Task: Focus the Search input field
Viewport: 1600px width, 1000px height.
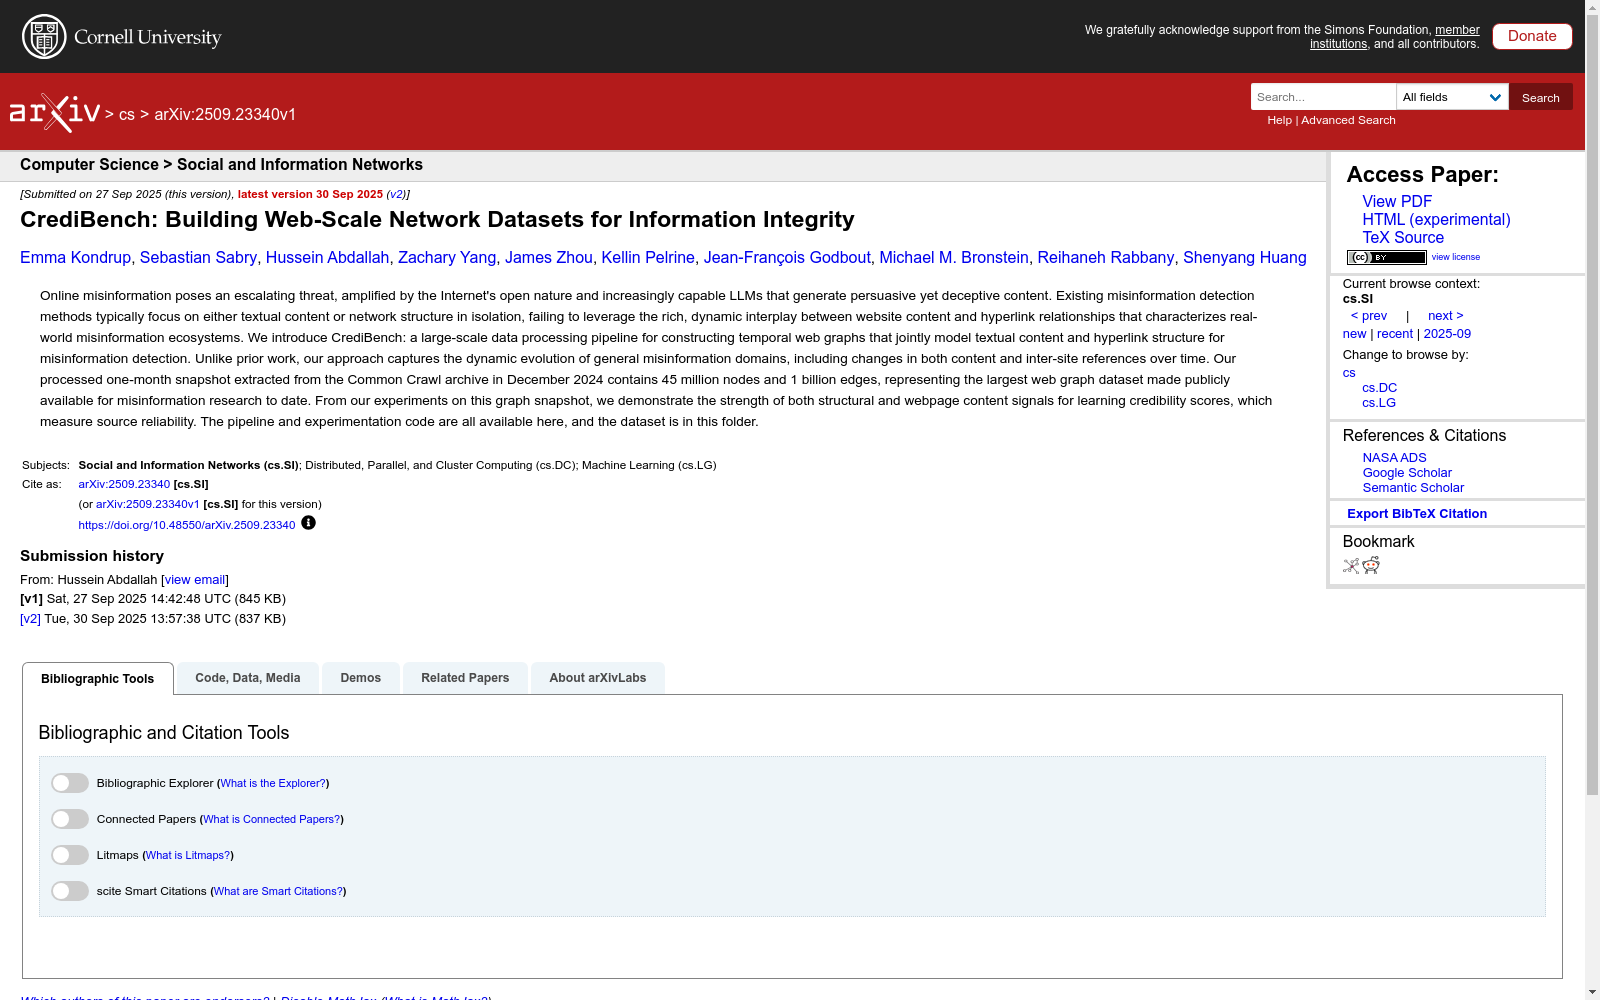Action: 1323,97
